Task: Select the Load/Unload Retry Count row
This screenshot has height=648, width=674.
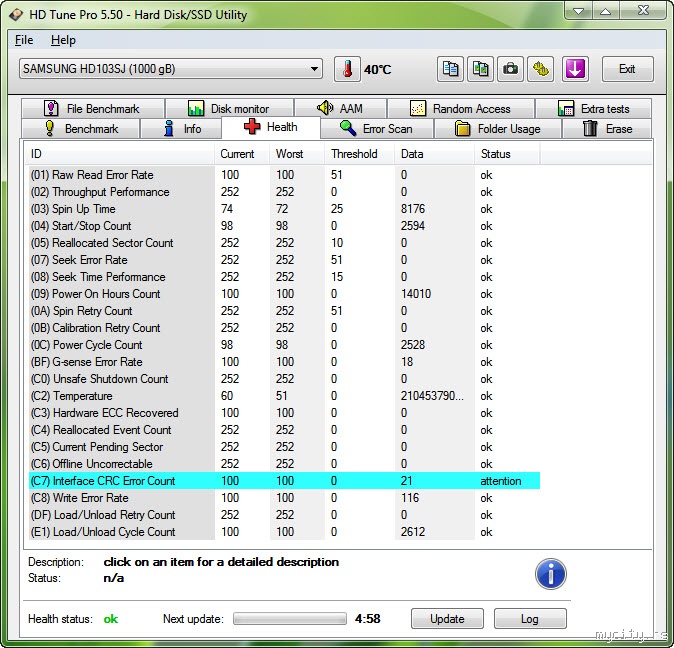Action: (x=285, y=515)
